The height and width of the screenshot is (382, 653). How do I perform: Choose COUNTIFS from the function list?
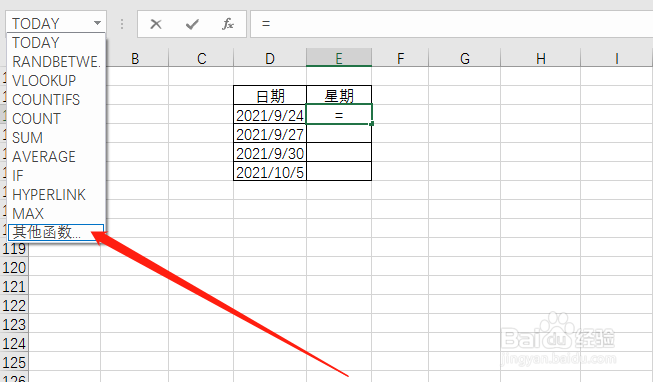[56, 100]
